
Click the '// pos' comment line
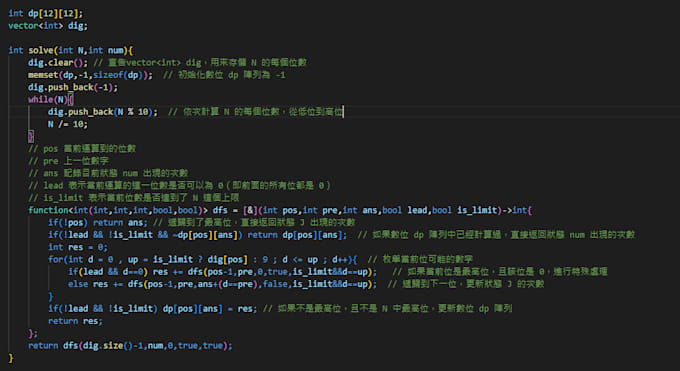click(x=82, y=149)
